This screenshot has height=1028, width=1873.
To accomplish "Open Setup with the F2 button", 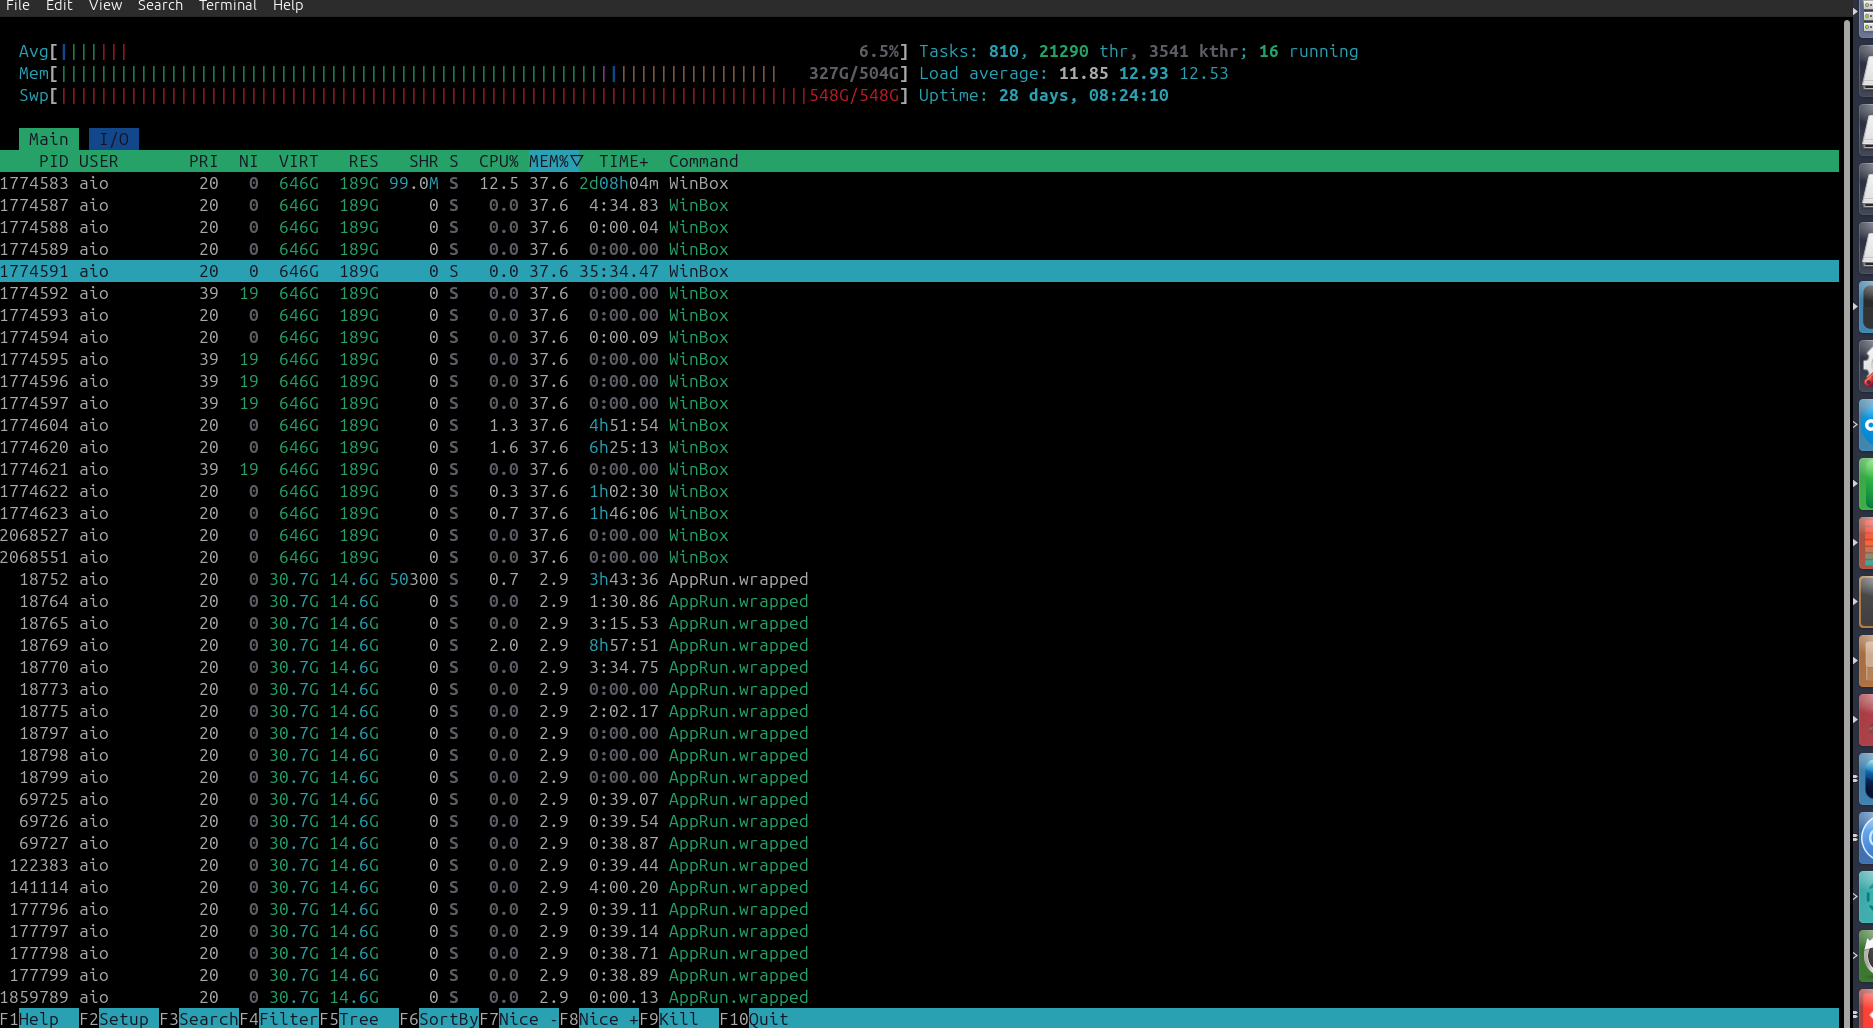I will (x=119, y=1018).
